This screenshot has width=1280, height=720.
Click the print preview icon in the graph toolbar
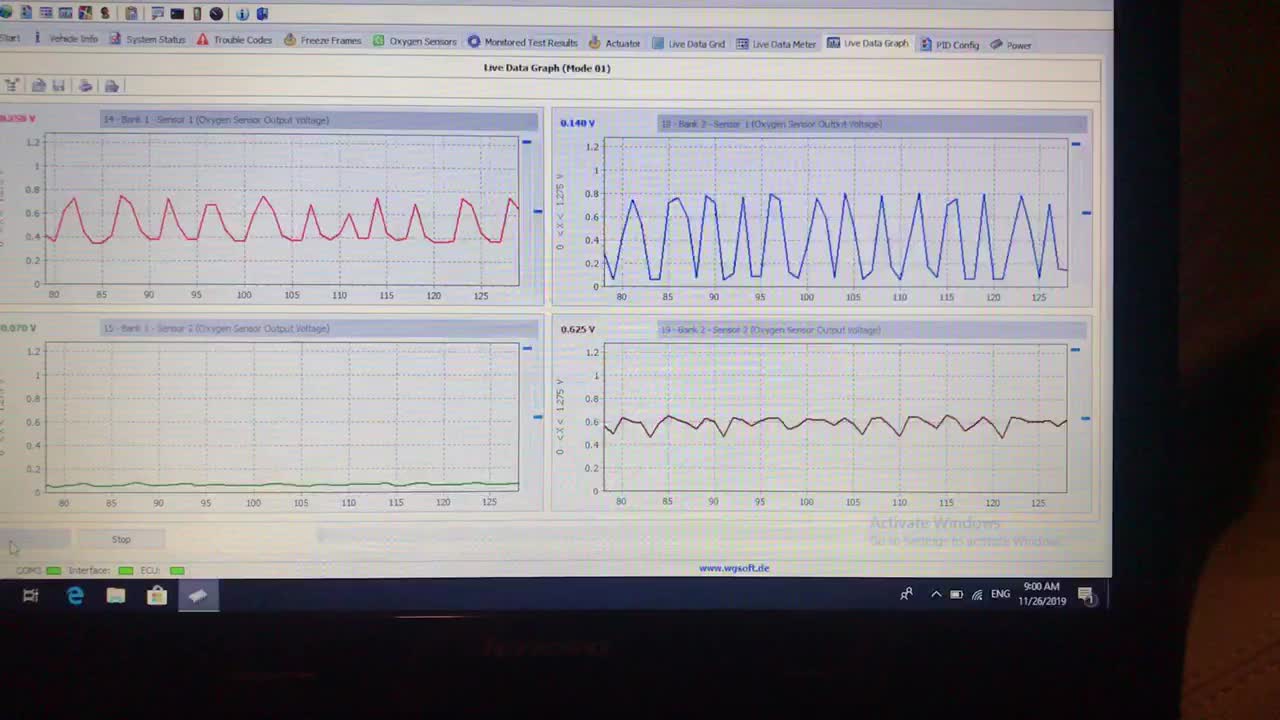point(112,86)
